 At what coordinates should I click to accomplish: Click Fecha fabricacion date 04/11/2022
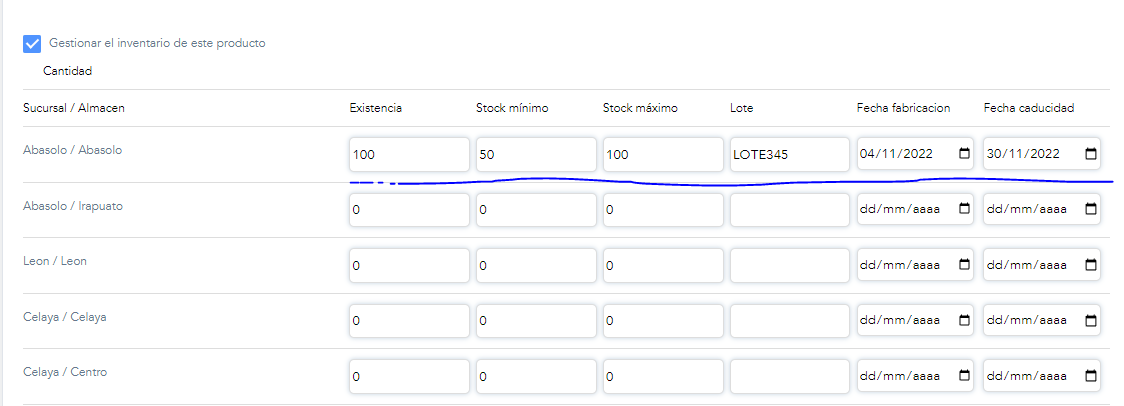pyautogui.click(x=899, y=154)
